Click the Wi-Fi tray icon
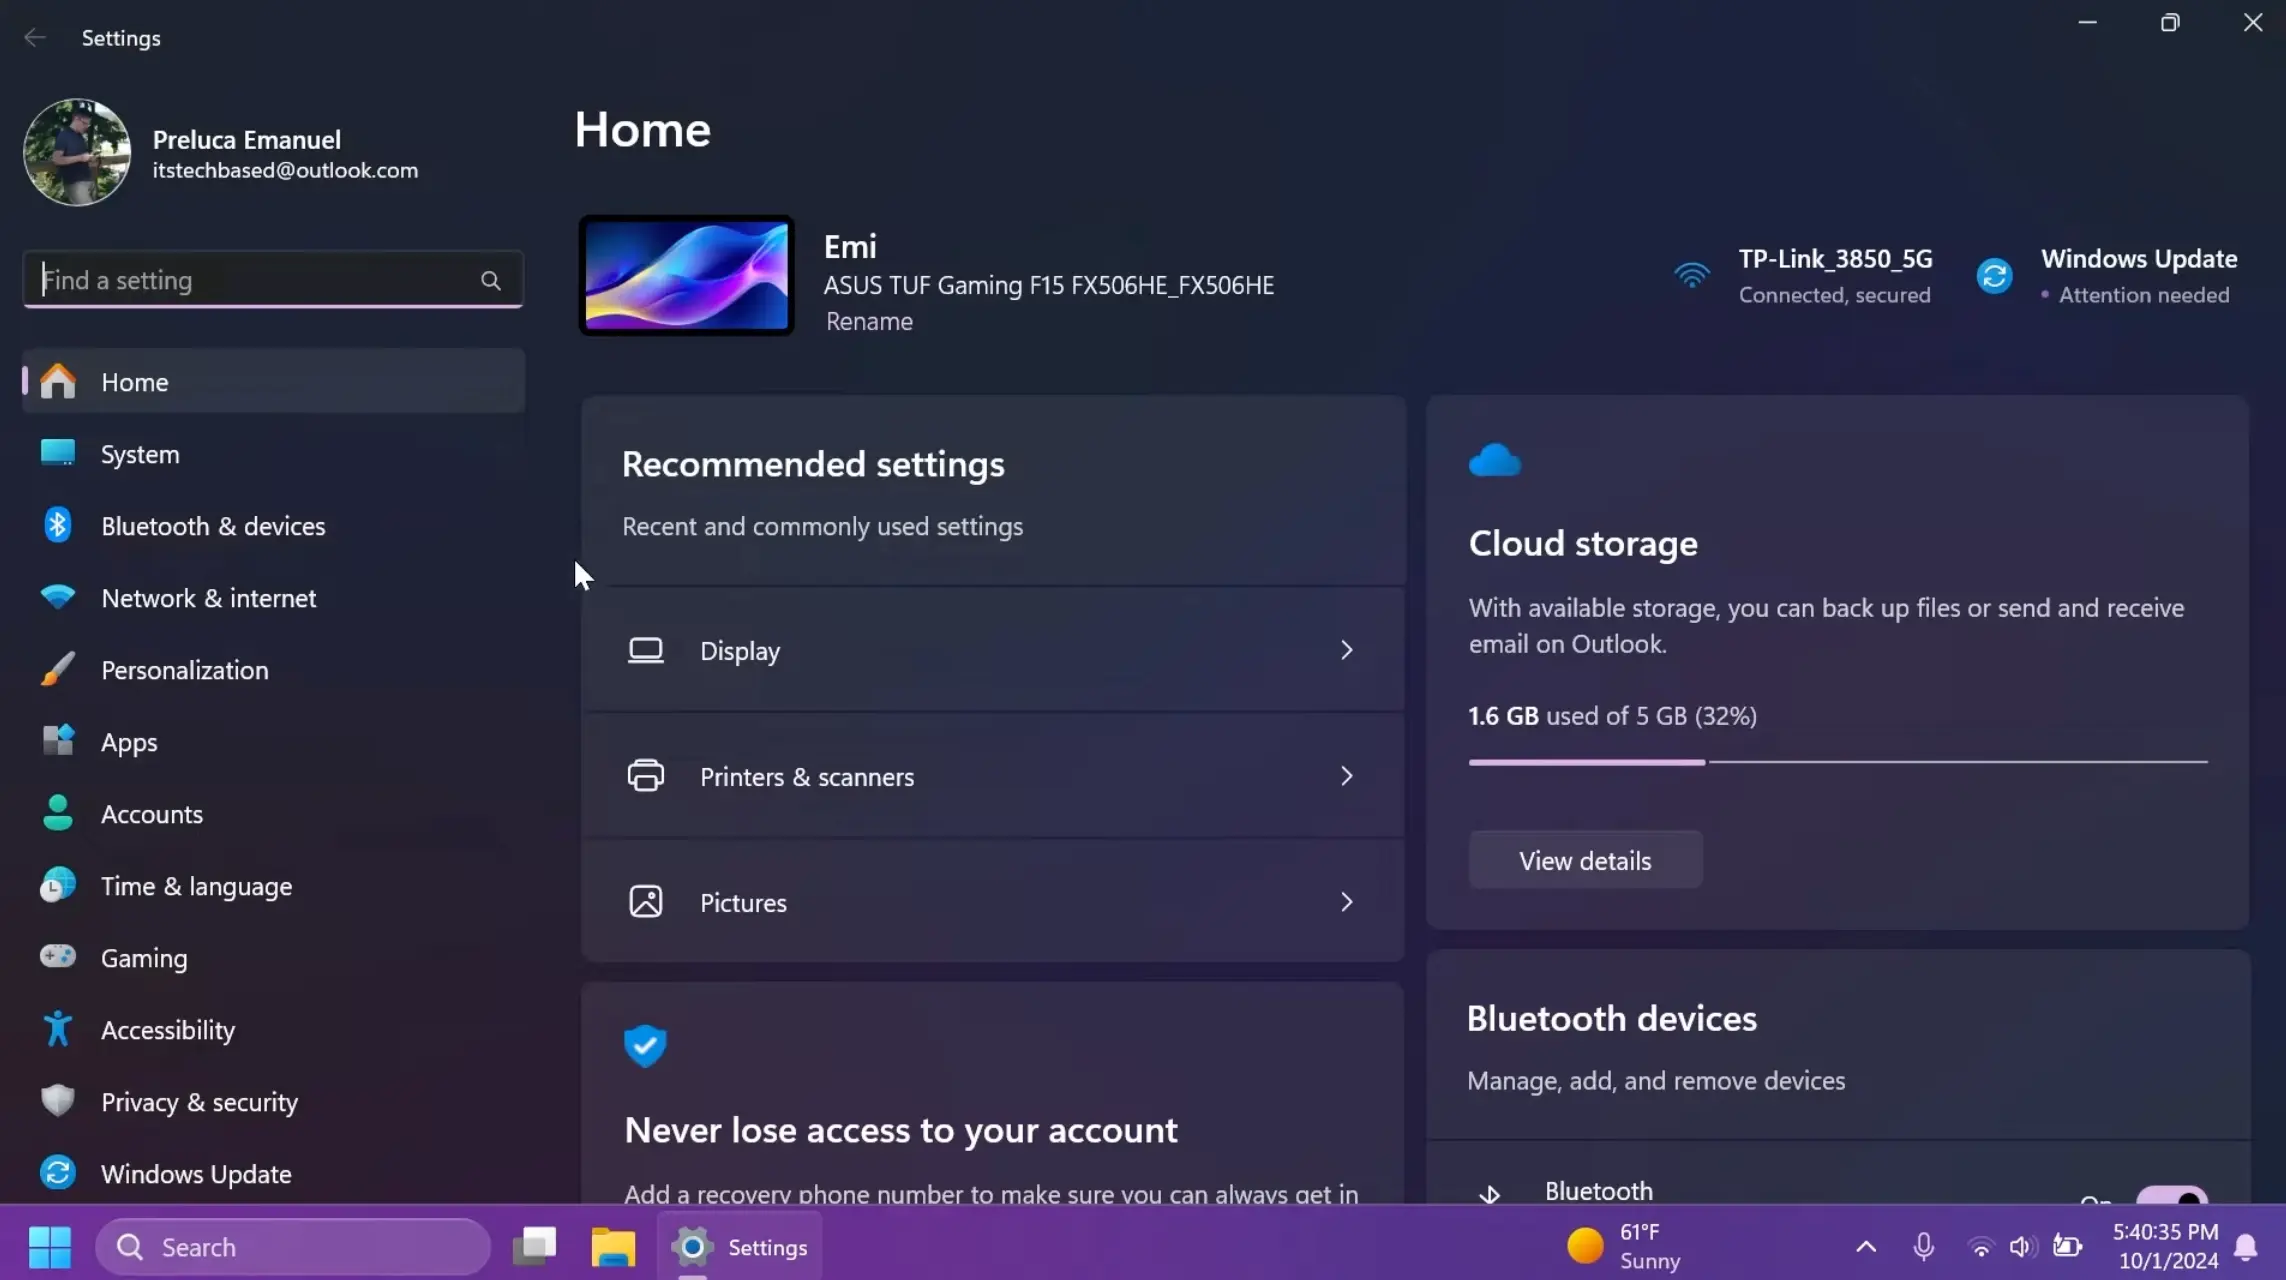 click(1980, 1246)
